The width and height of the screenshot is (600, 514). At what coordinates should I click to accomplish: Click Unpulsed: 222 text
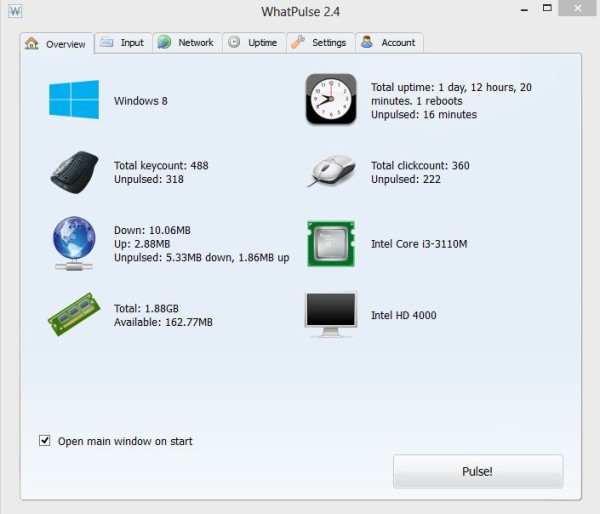pyautogui.click(x=406, y=179)
